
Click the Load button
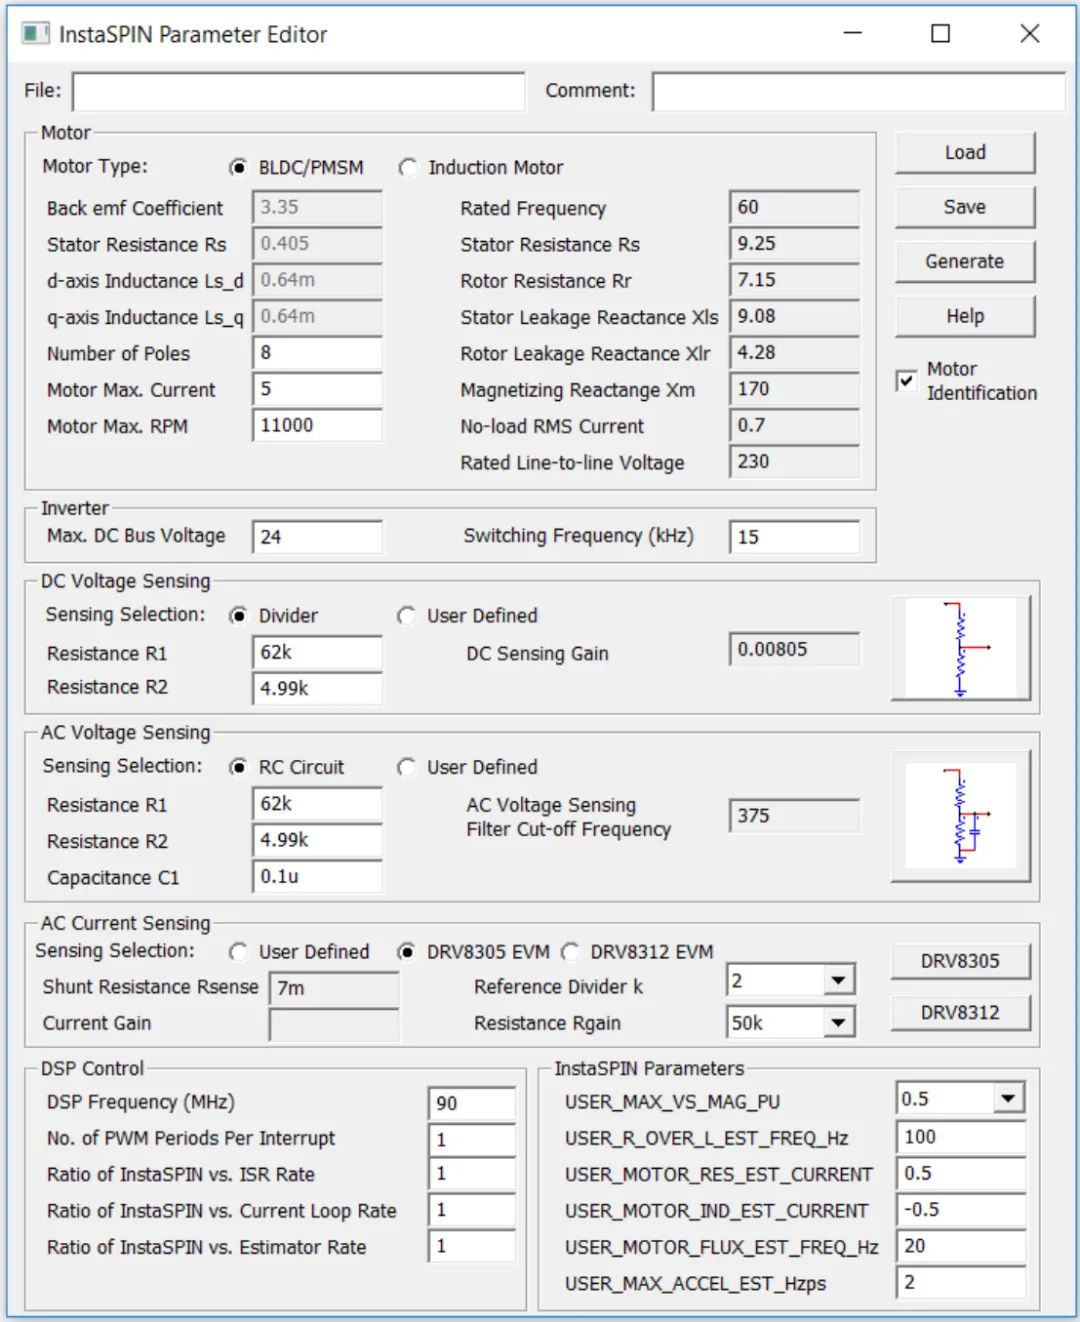point(965,153)
